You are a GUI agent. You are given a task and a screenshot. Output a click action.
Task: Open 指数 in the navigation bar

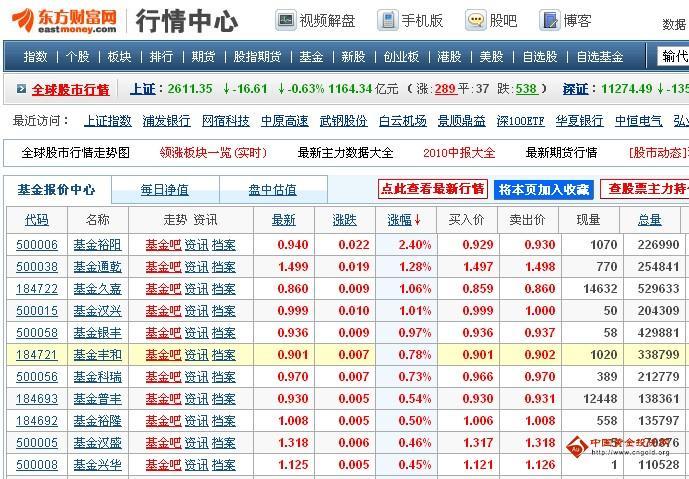(35, 57)
